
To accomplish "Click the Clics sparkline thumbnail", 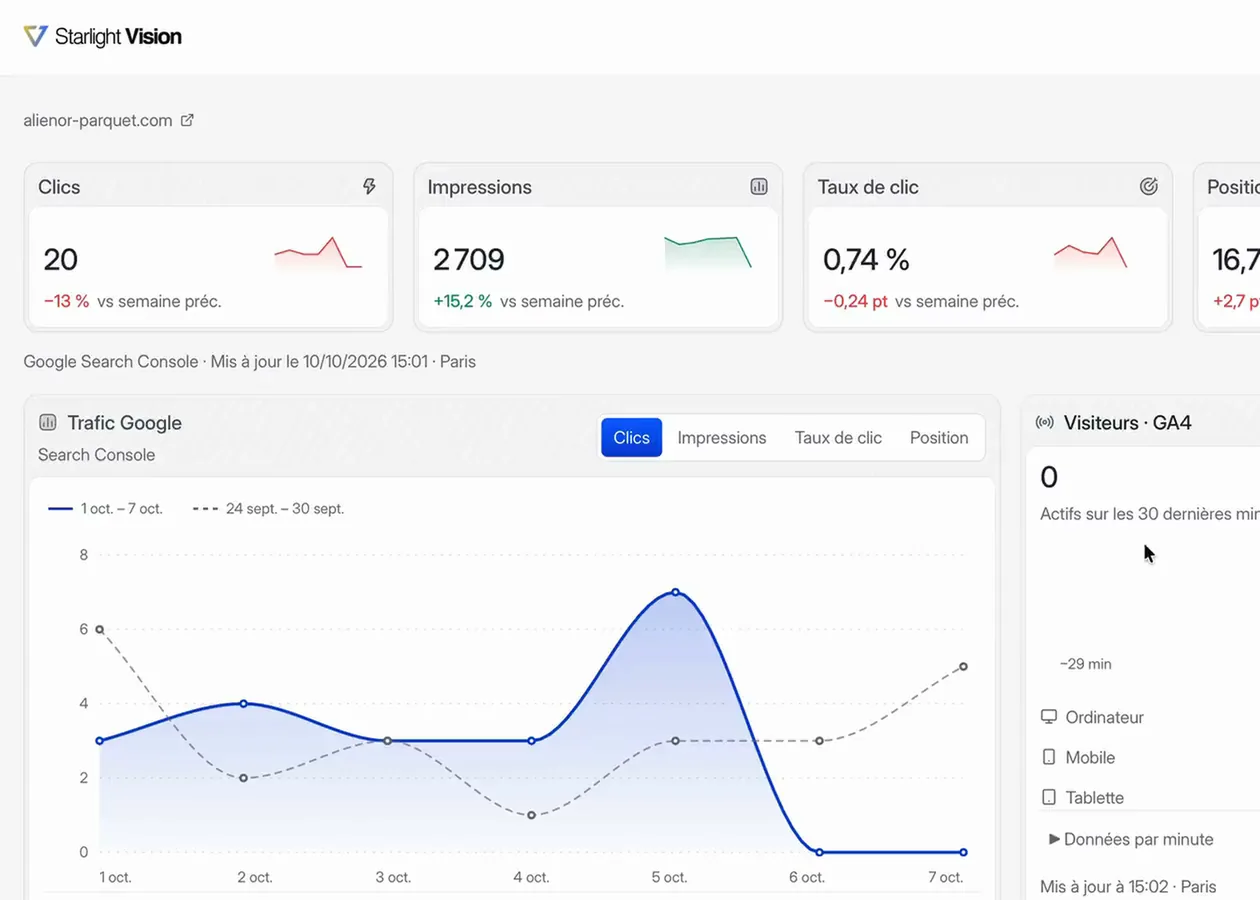I will 318,253.
